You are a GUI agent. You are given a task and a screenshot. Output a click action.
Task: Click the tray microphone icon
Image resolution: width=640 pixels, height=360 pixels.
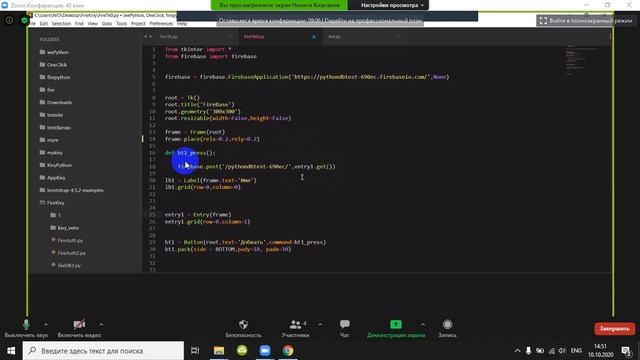[x=529, y=351]
